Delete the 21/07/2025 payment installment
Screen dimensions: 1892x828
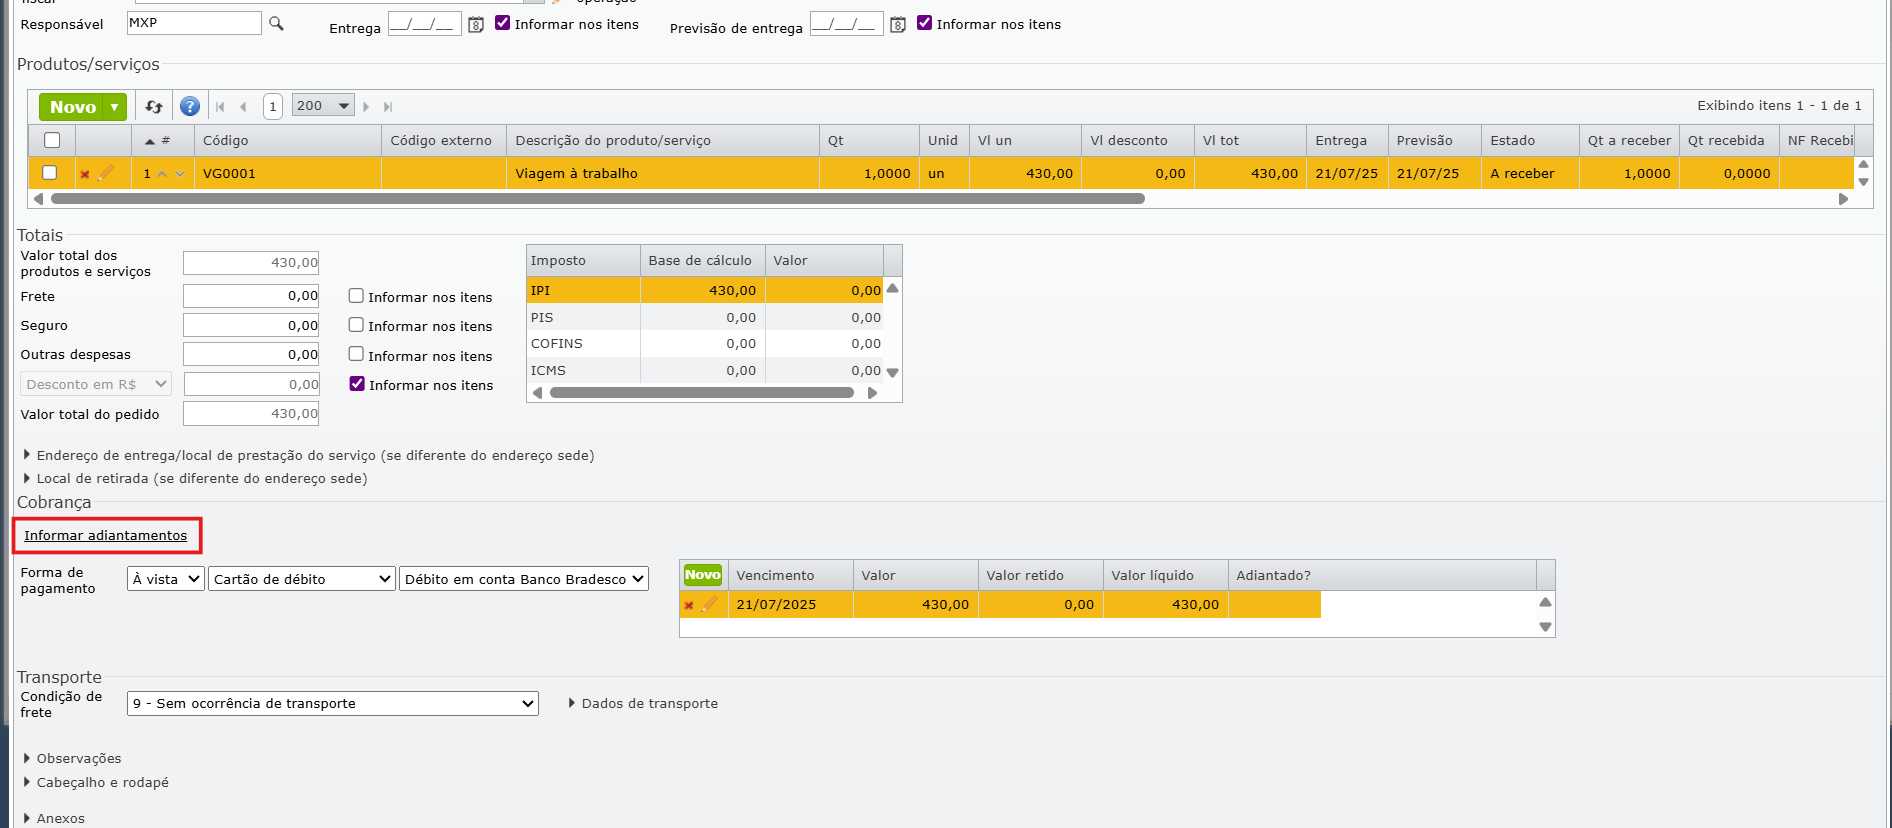[x=689, y=605]
